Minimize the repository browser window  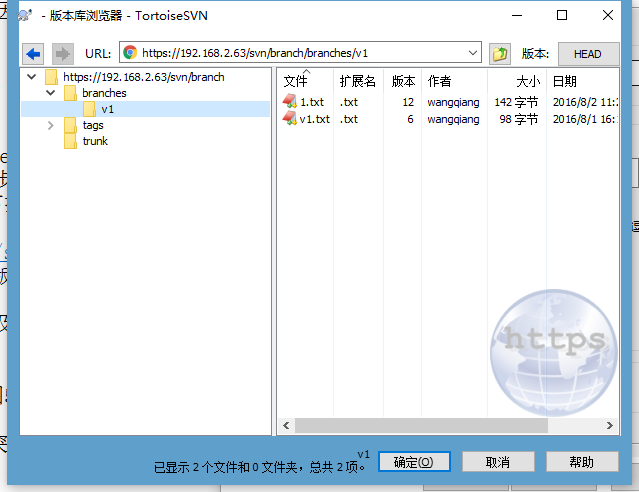pyautogui.click(x=517, y=15)
